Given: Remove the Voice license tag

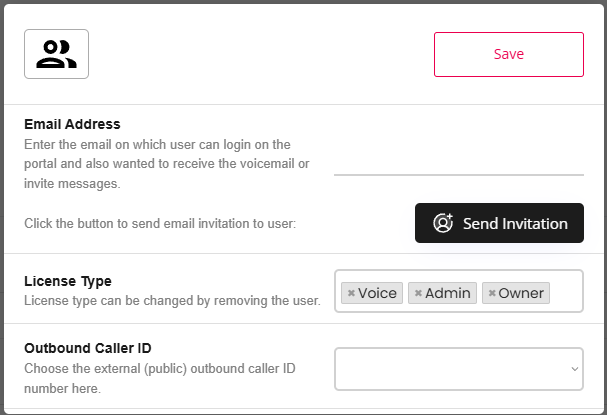Looking at the screenshot, I should pyautogui.click(x=351, y=293).
